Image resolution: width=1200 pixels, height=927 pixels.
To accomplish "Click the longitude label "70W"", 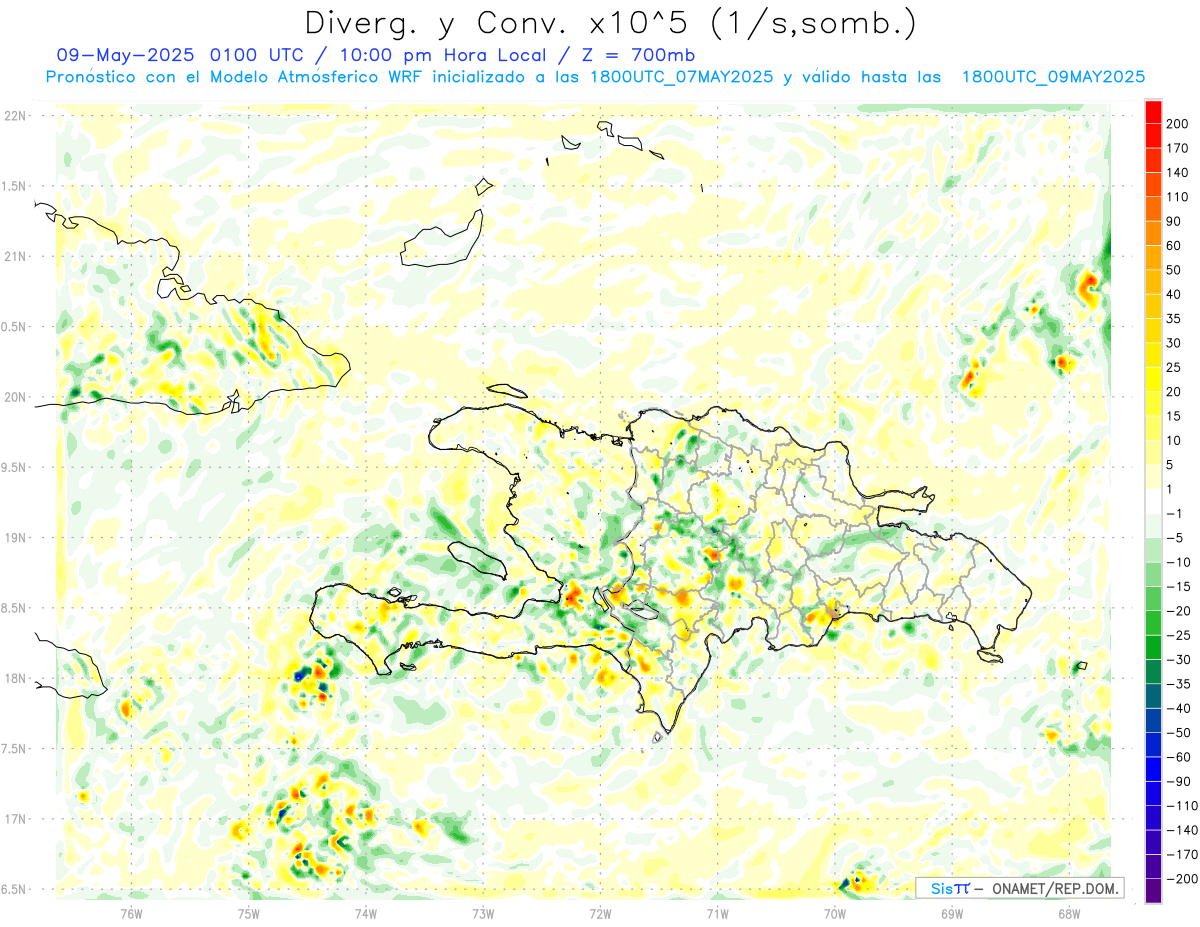I will tap(834, 912).
